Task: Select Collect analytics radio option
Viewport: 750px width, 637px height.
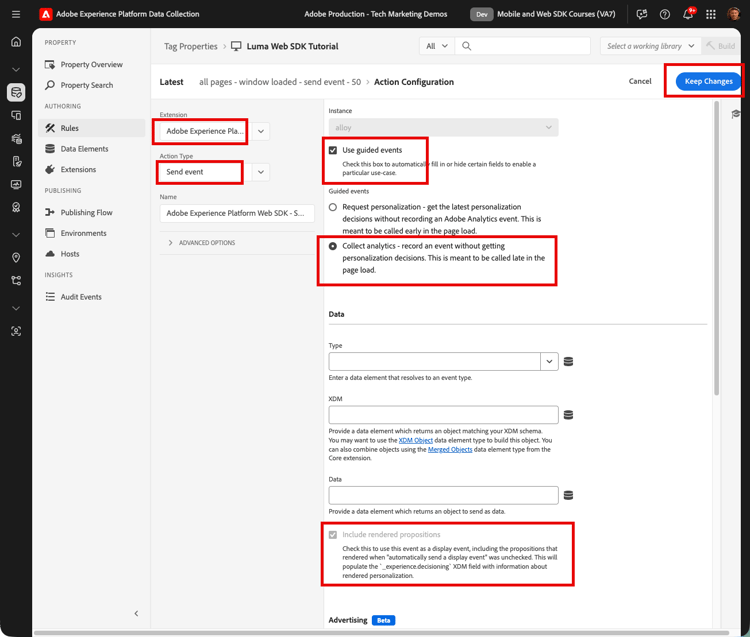Action: tap(333, 246)
